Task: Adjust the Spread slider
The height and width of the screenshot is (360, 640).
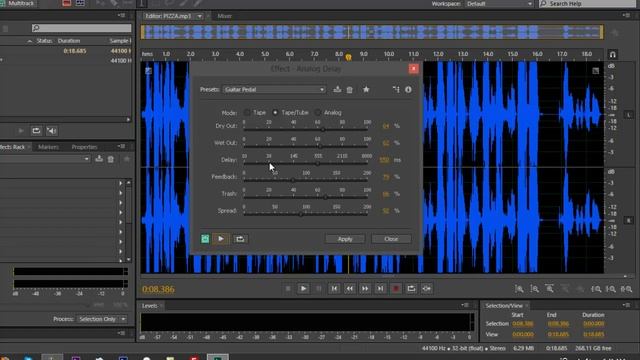Action: (306, 213)
